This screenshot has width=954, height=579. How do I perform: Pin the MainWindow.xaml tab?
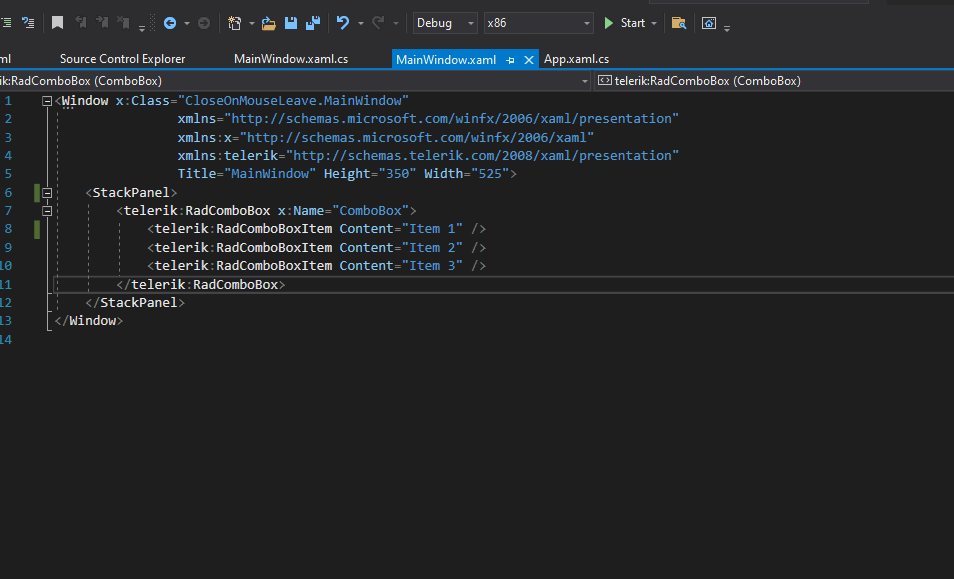pyautogui.click(x=510, y=60)
